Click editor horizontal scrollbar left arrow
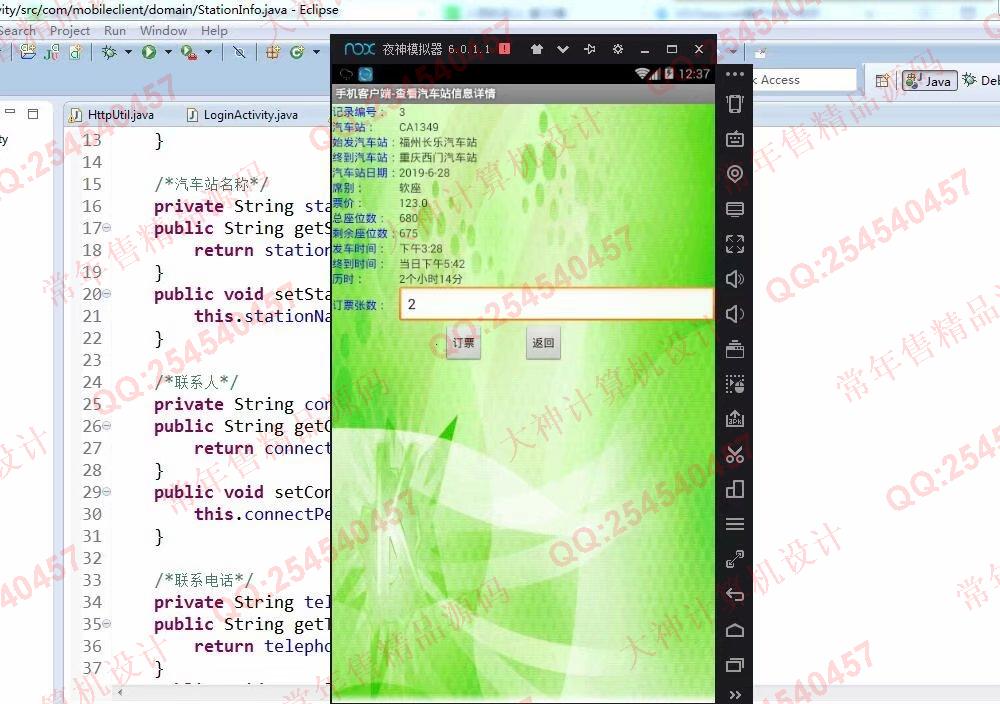Image resolution: width=1000 pixels, height=704 pixels. point(120,692)
